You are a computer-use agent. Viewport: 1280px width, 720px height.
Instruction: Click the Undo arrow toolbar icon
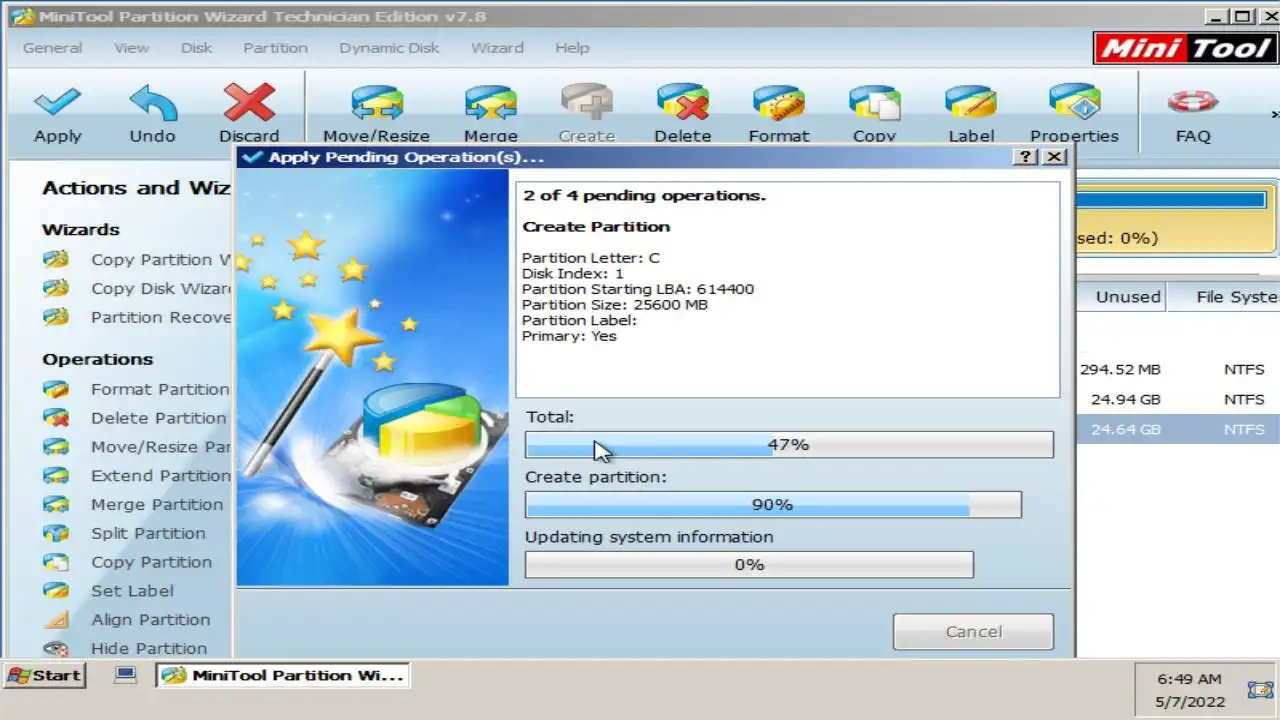click(152, 102)
